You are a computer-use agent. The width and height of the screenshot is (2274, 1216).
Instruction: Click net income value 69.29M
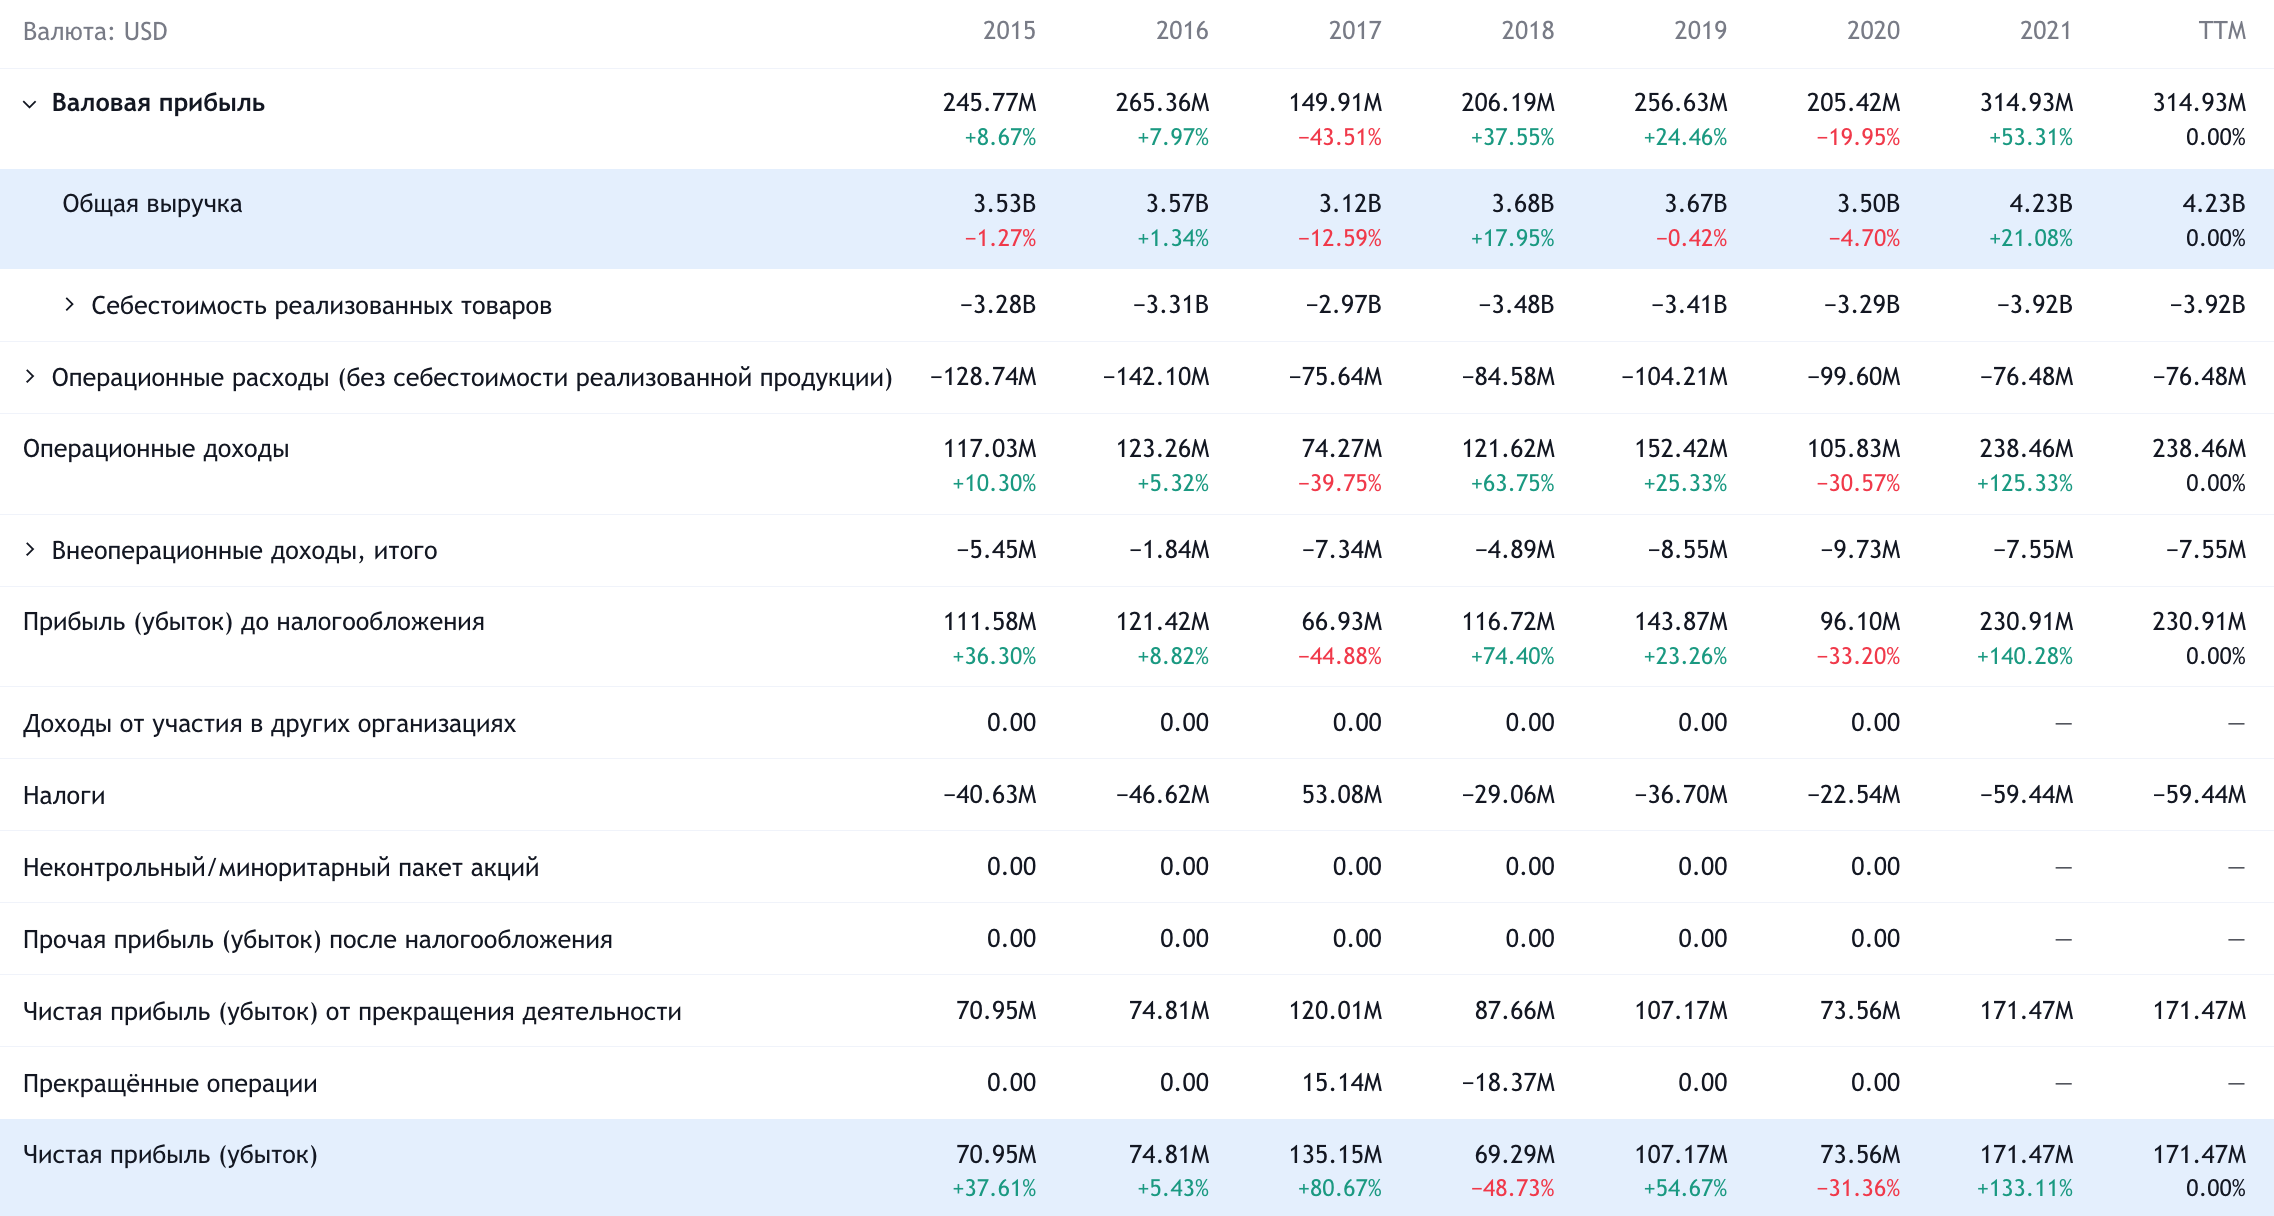[x=1515, y=1155]
